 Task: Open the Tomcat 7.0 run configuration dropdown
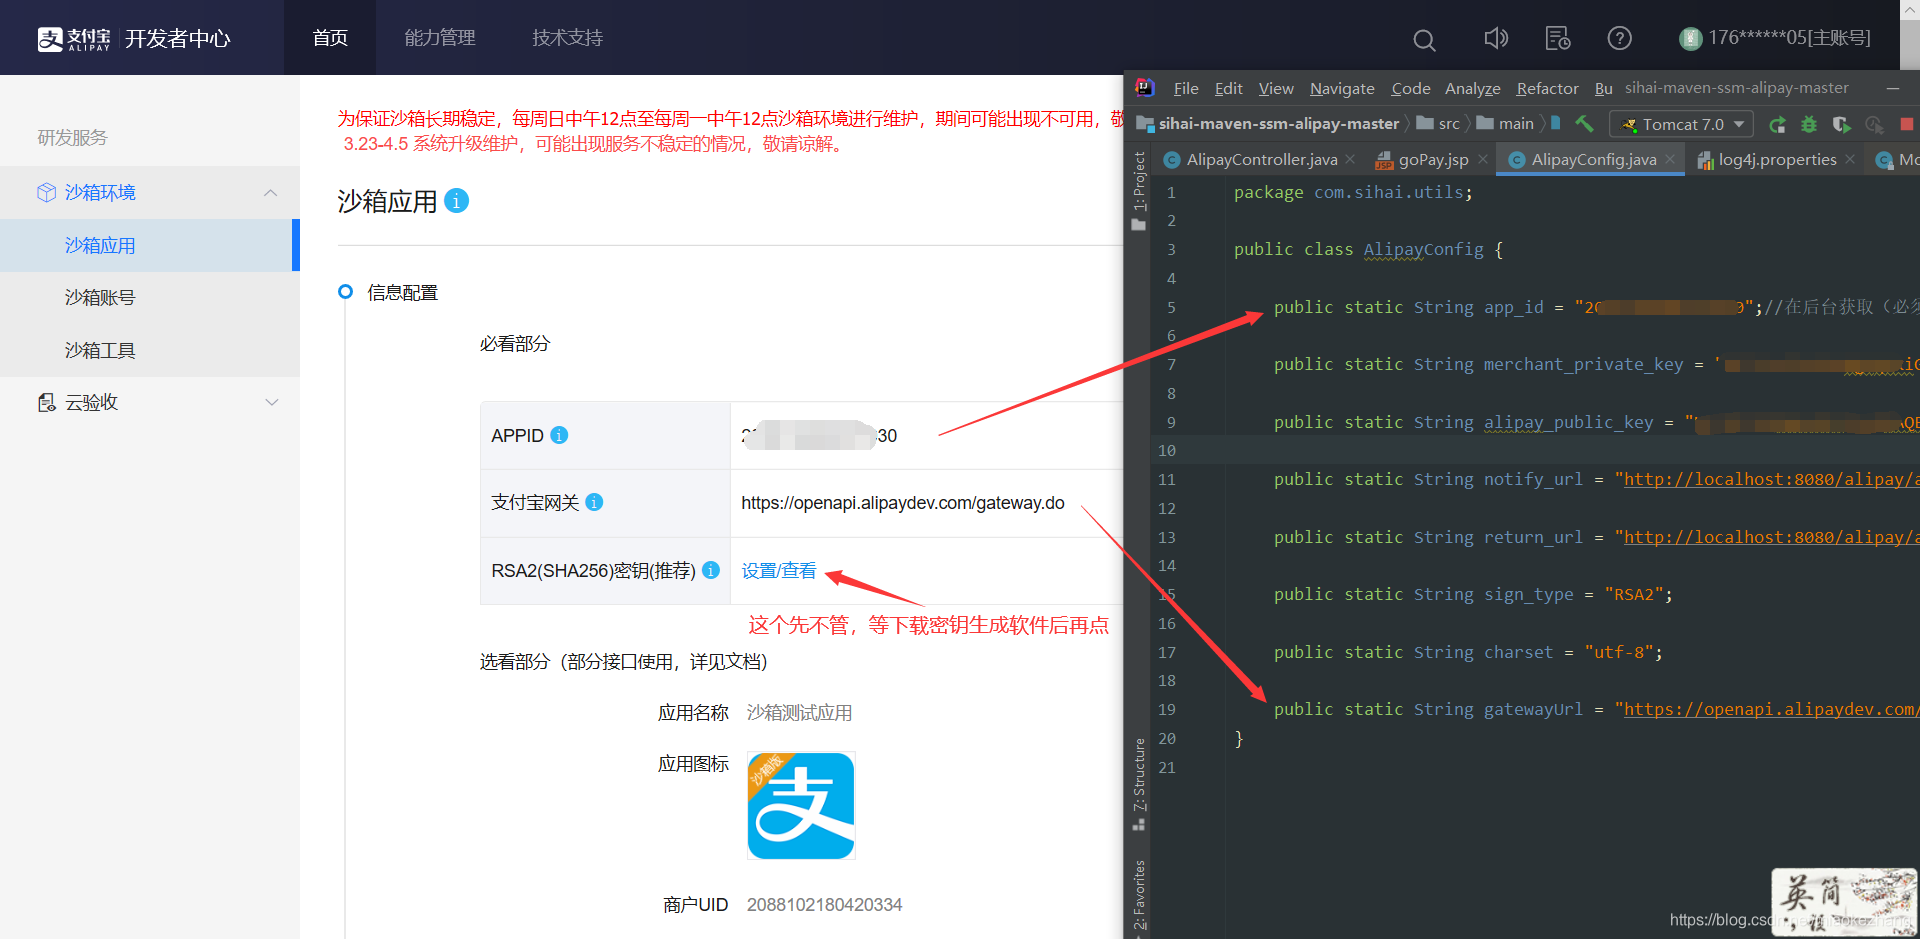pyautogui.click(x=1682, y=124)
